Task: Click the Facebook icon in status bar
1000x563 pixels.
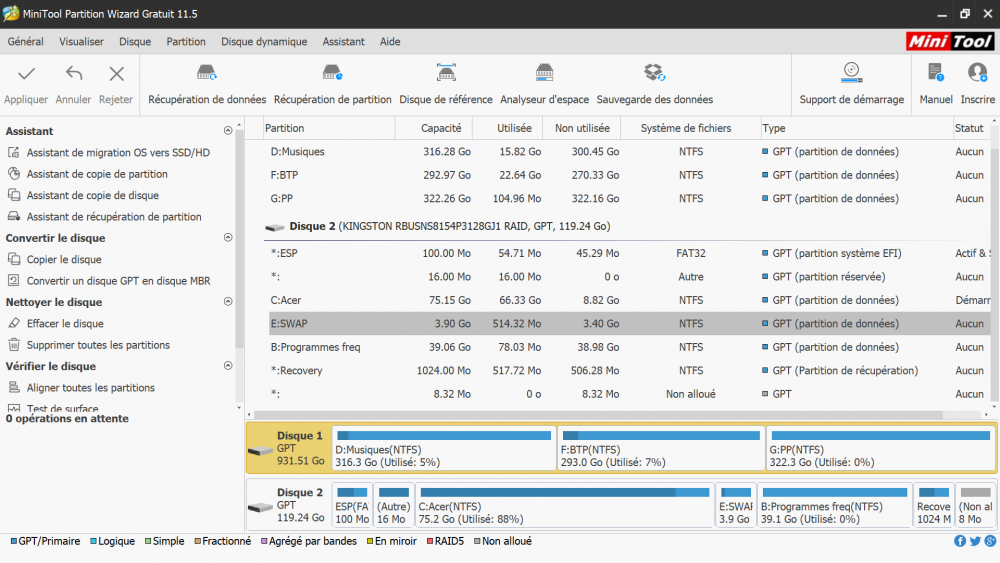Action: 960,541
